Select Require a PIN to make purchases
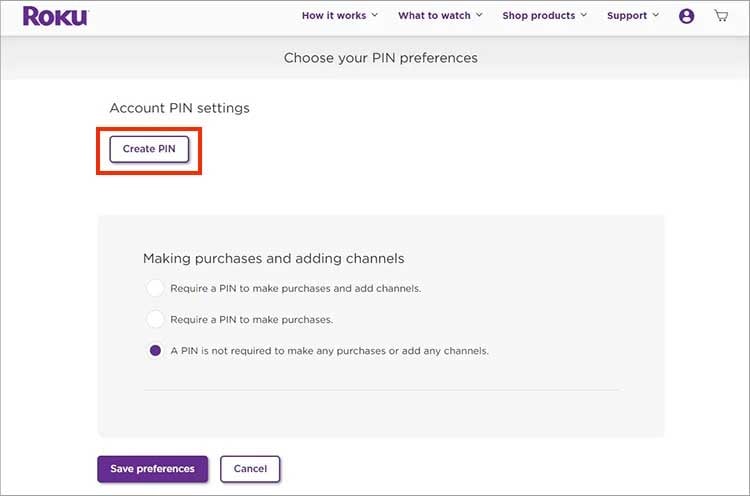This screenshot has height=496, width=750. (x=155, y=319)
